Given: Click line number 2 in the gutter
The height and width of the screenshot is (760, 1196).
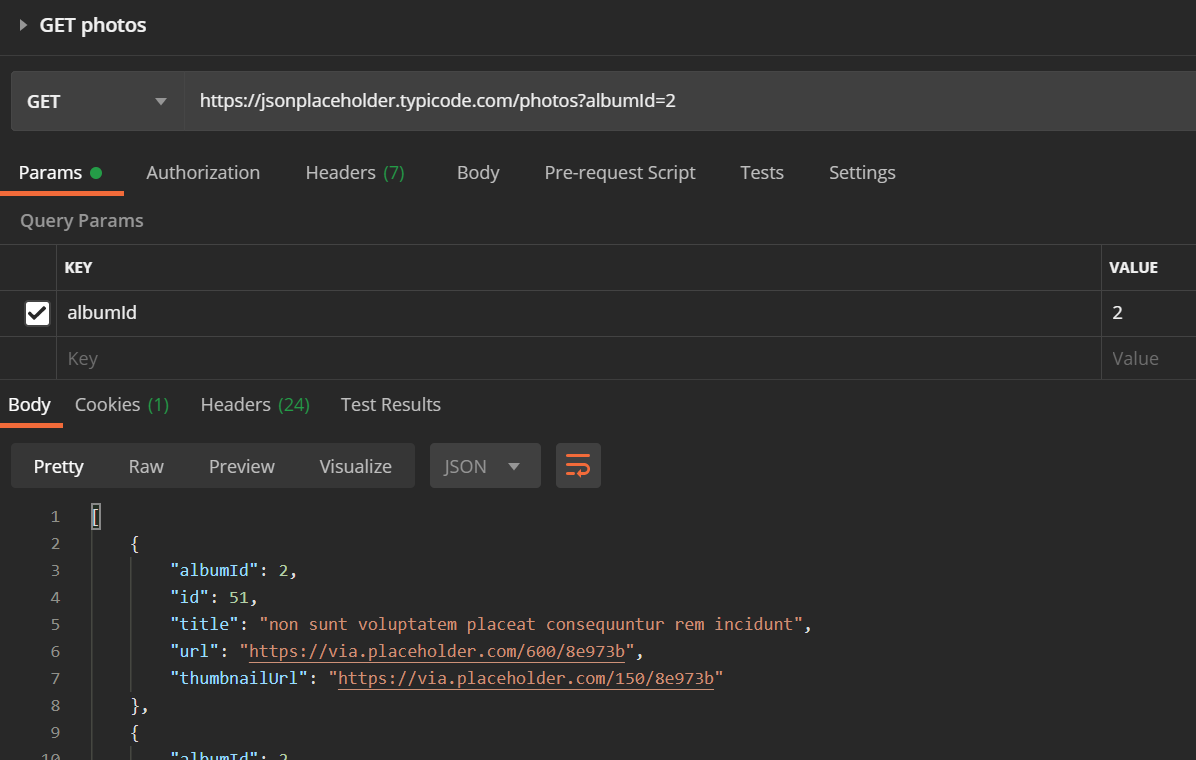Looking at the screenshot, I should [56, 544].
